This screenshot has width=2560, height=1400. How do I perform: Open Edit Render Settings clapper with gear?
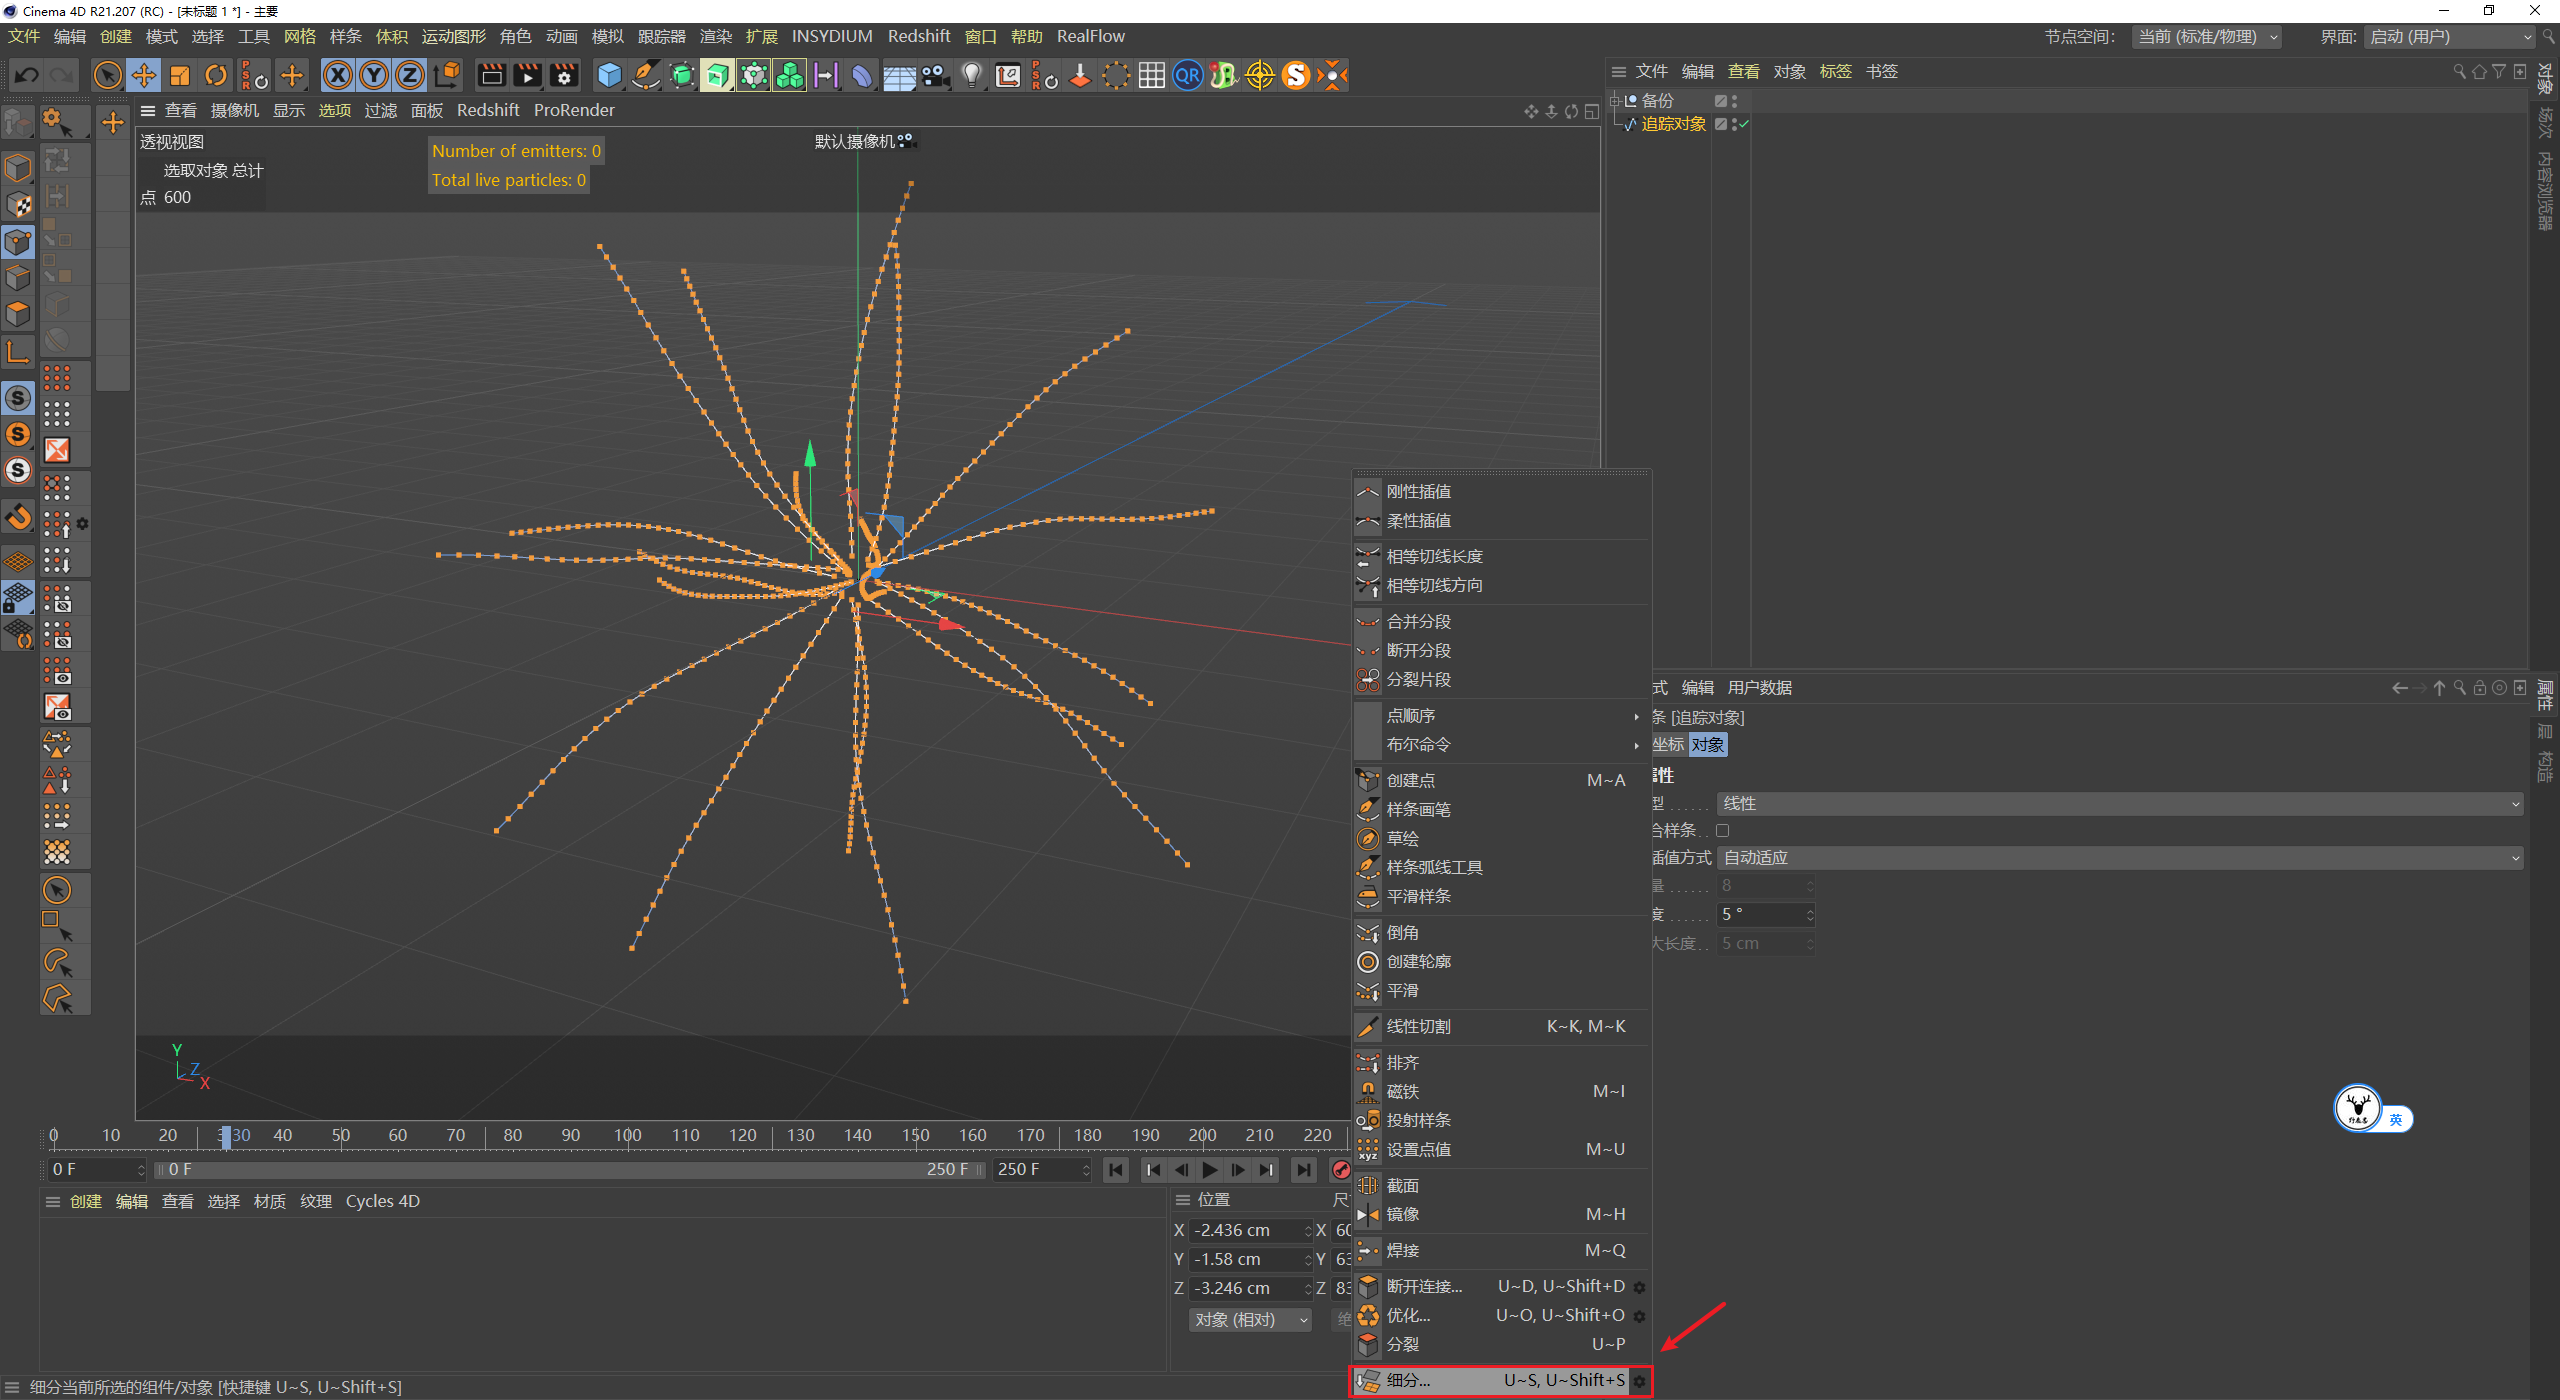tap(564, 75)
